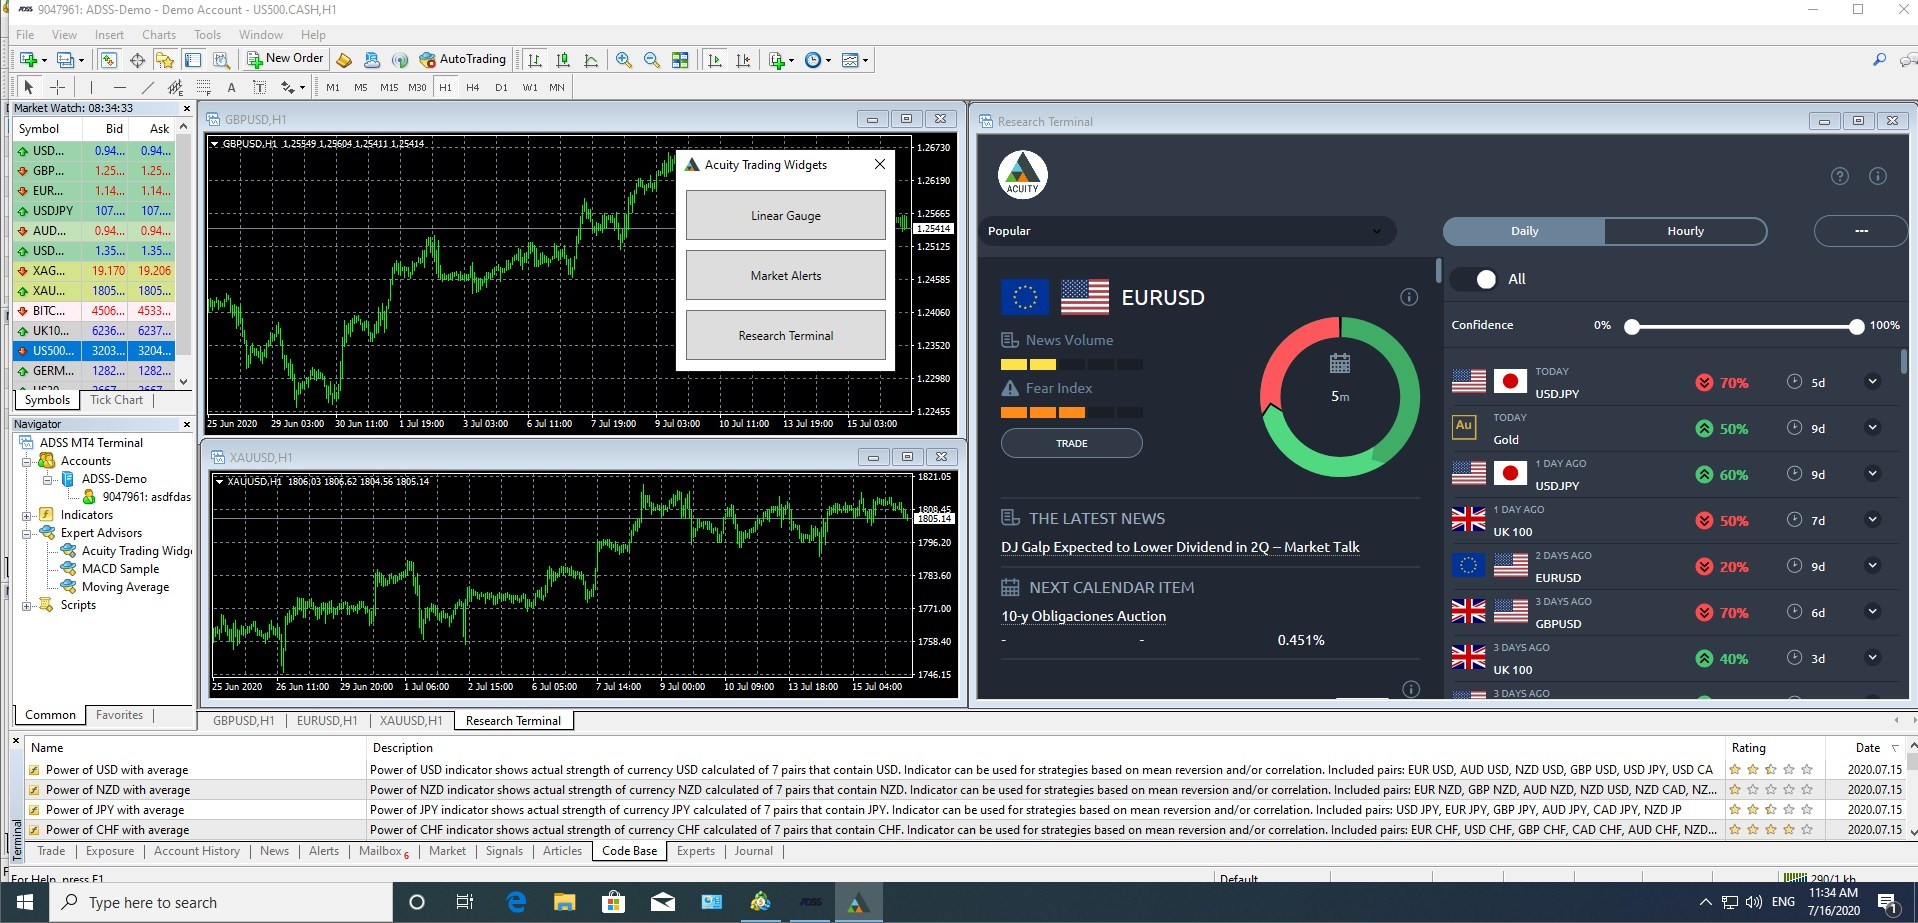Viewport: 1918px width, 923px height.
Task: Toggle the All switch in Research Terminal
Action: pos(1474,279)
